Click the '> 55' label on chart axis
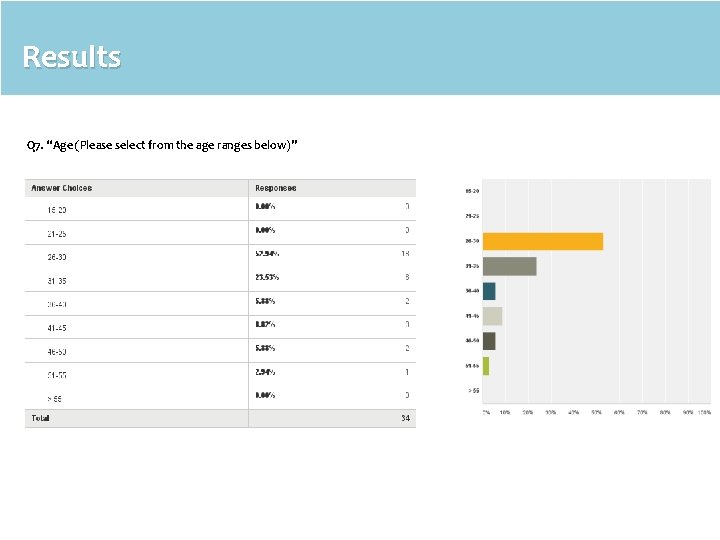Viewport: 720px width, 540px height. coord(473,390)
